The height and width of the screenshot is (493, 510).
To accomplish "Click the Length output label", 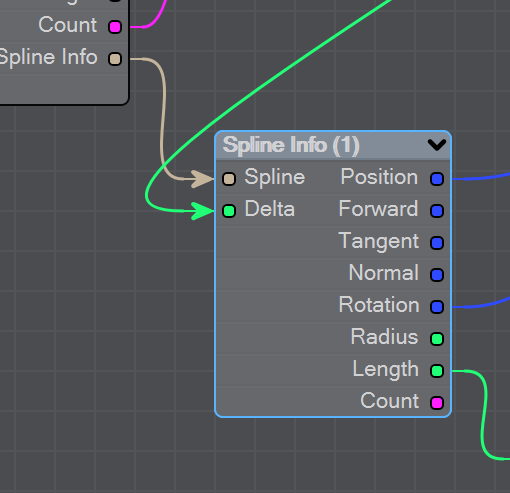I will pos(386,370).
